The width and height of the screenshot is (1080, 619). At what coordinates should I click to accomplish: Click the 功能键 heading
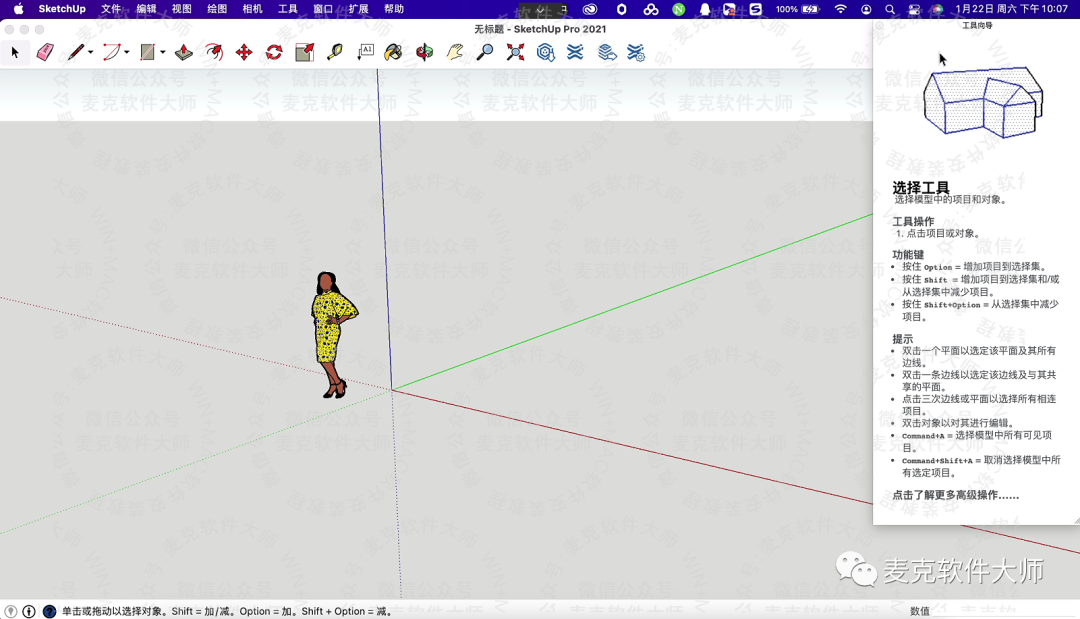(x=908, y=254)
